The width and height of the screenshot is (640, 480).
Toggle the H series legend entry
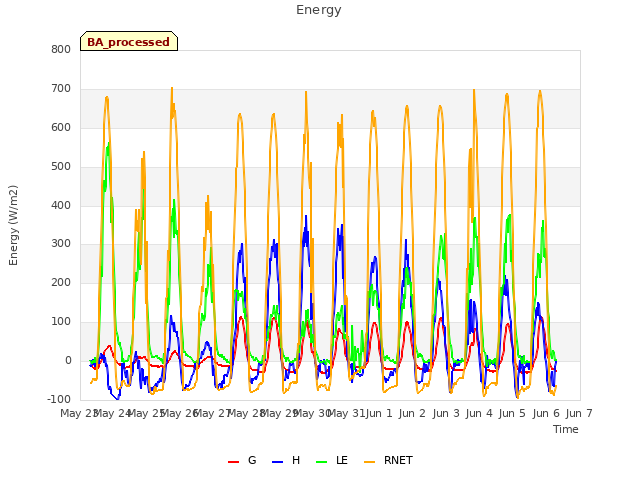pyautogui.click(x=286, y=460)
